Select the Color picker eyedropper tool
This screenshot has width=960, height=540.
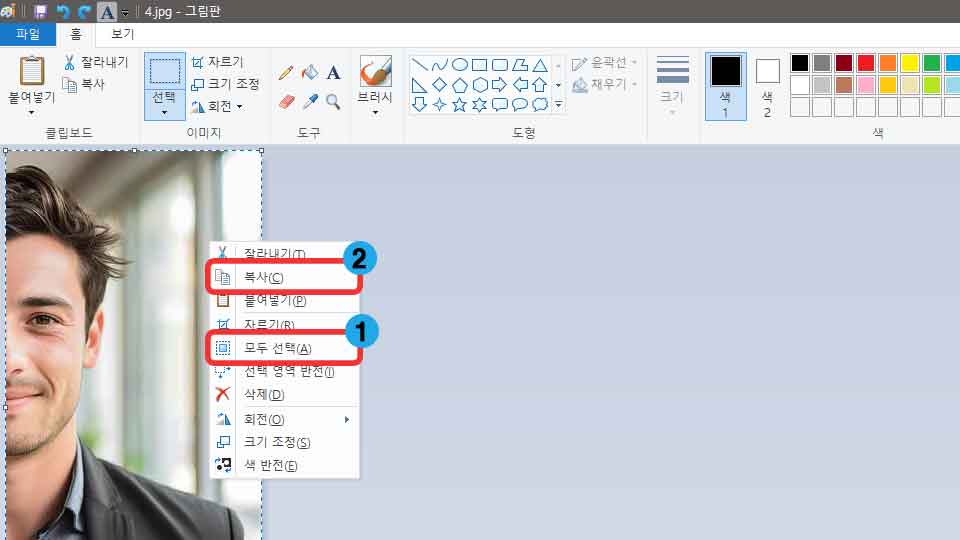click(x=310, y=102)
